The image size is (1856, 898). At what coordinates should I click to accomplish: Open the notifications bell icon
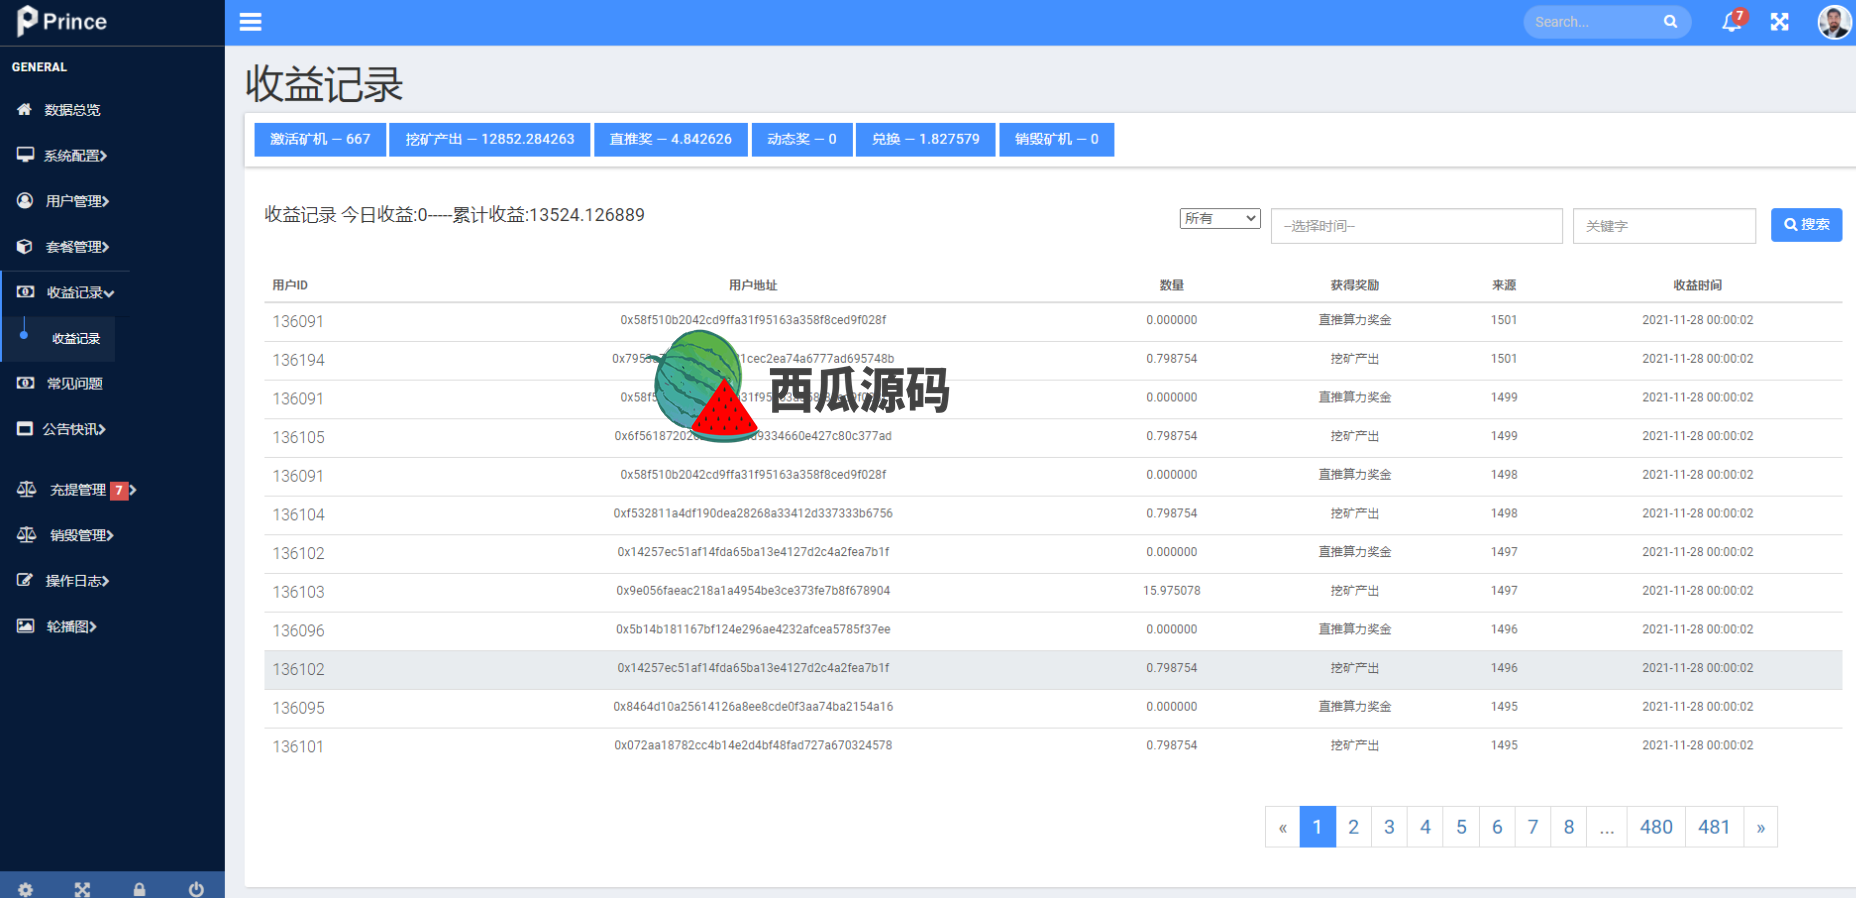coord(1731,22)
